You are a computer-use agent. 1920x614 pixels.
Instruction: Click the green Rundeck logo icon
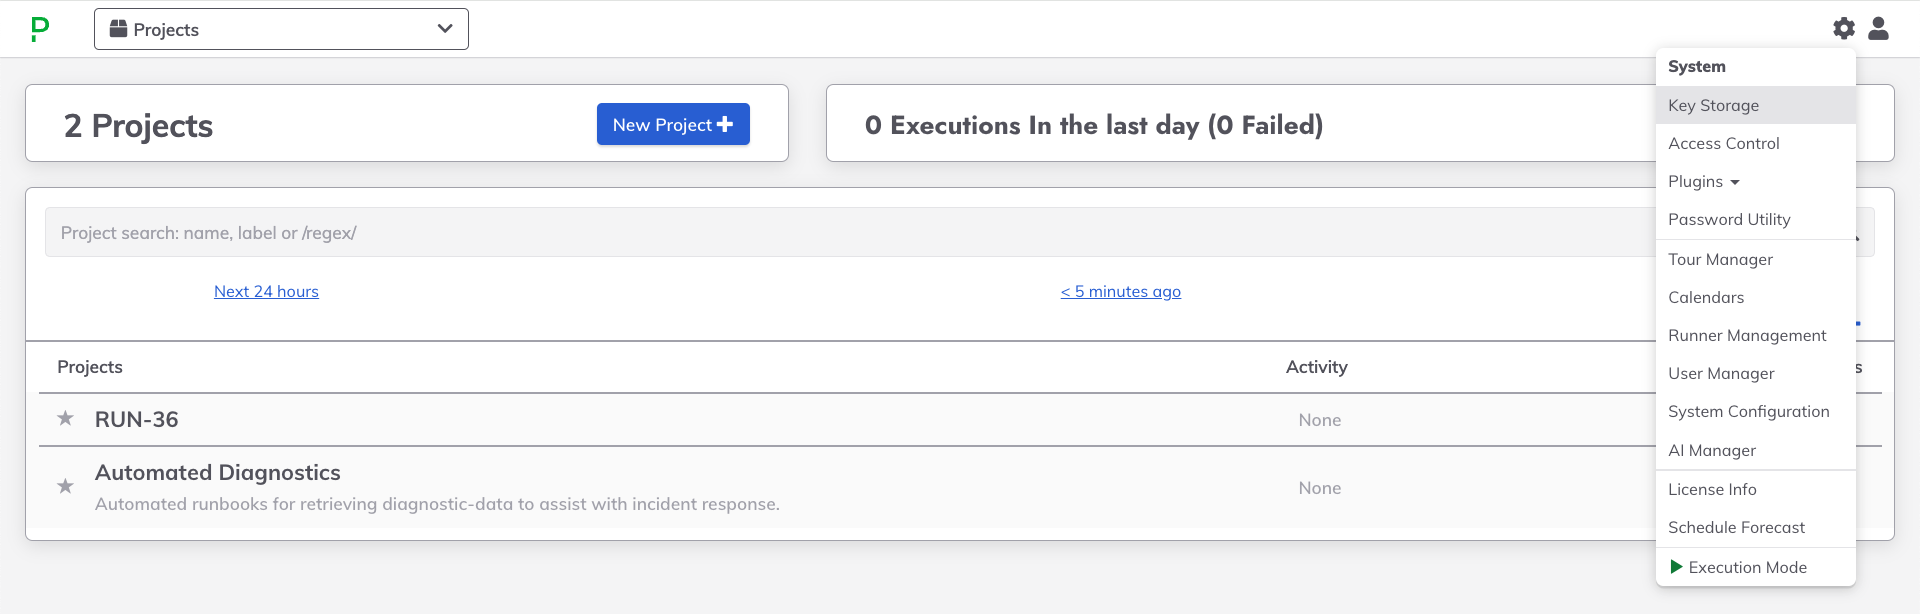pos(40,29)
